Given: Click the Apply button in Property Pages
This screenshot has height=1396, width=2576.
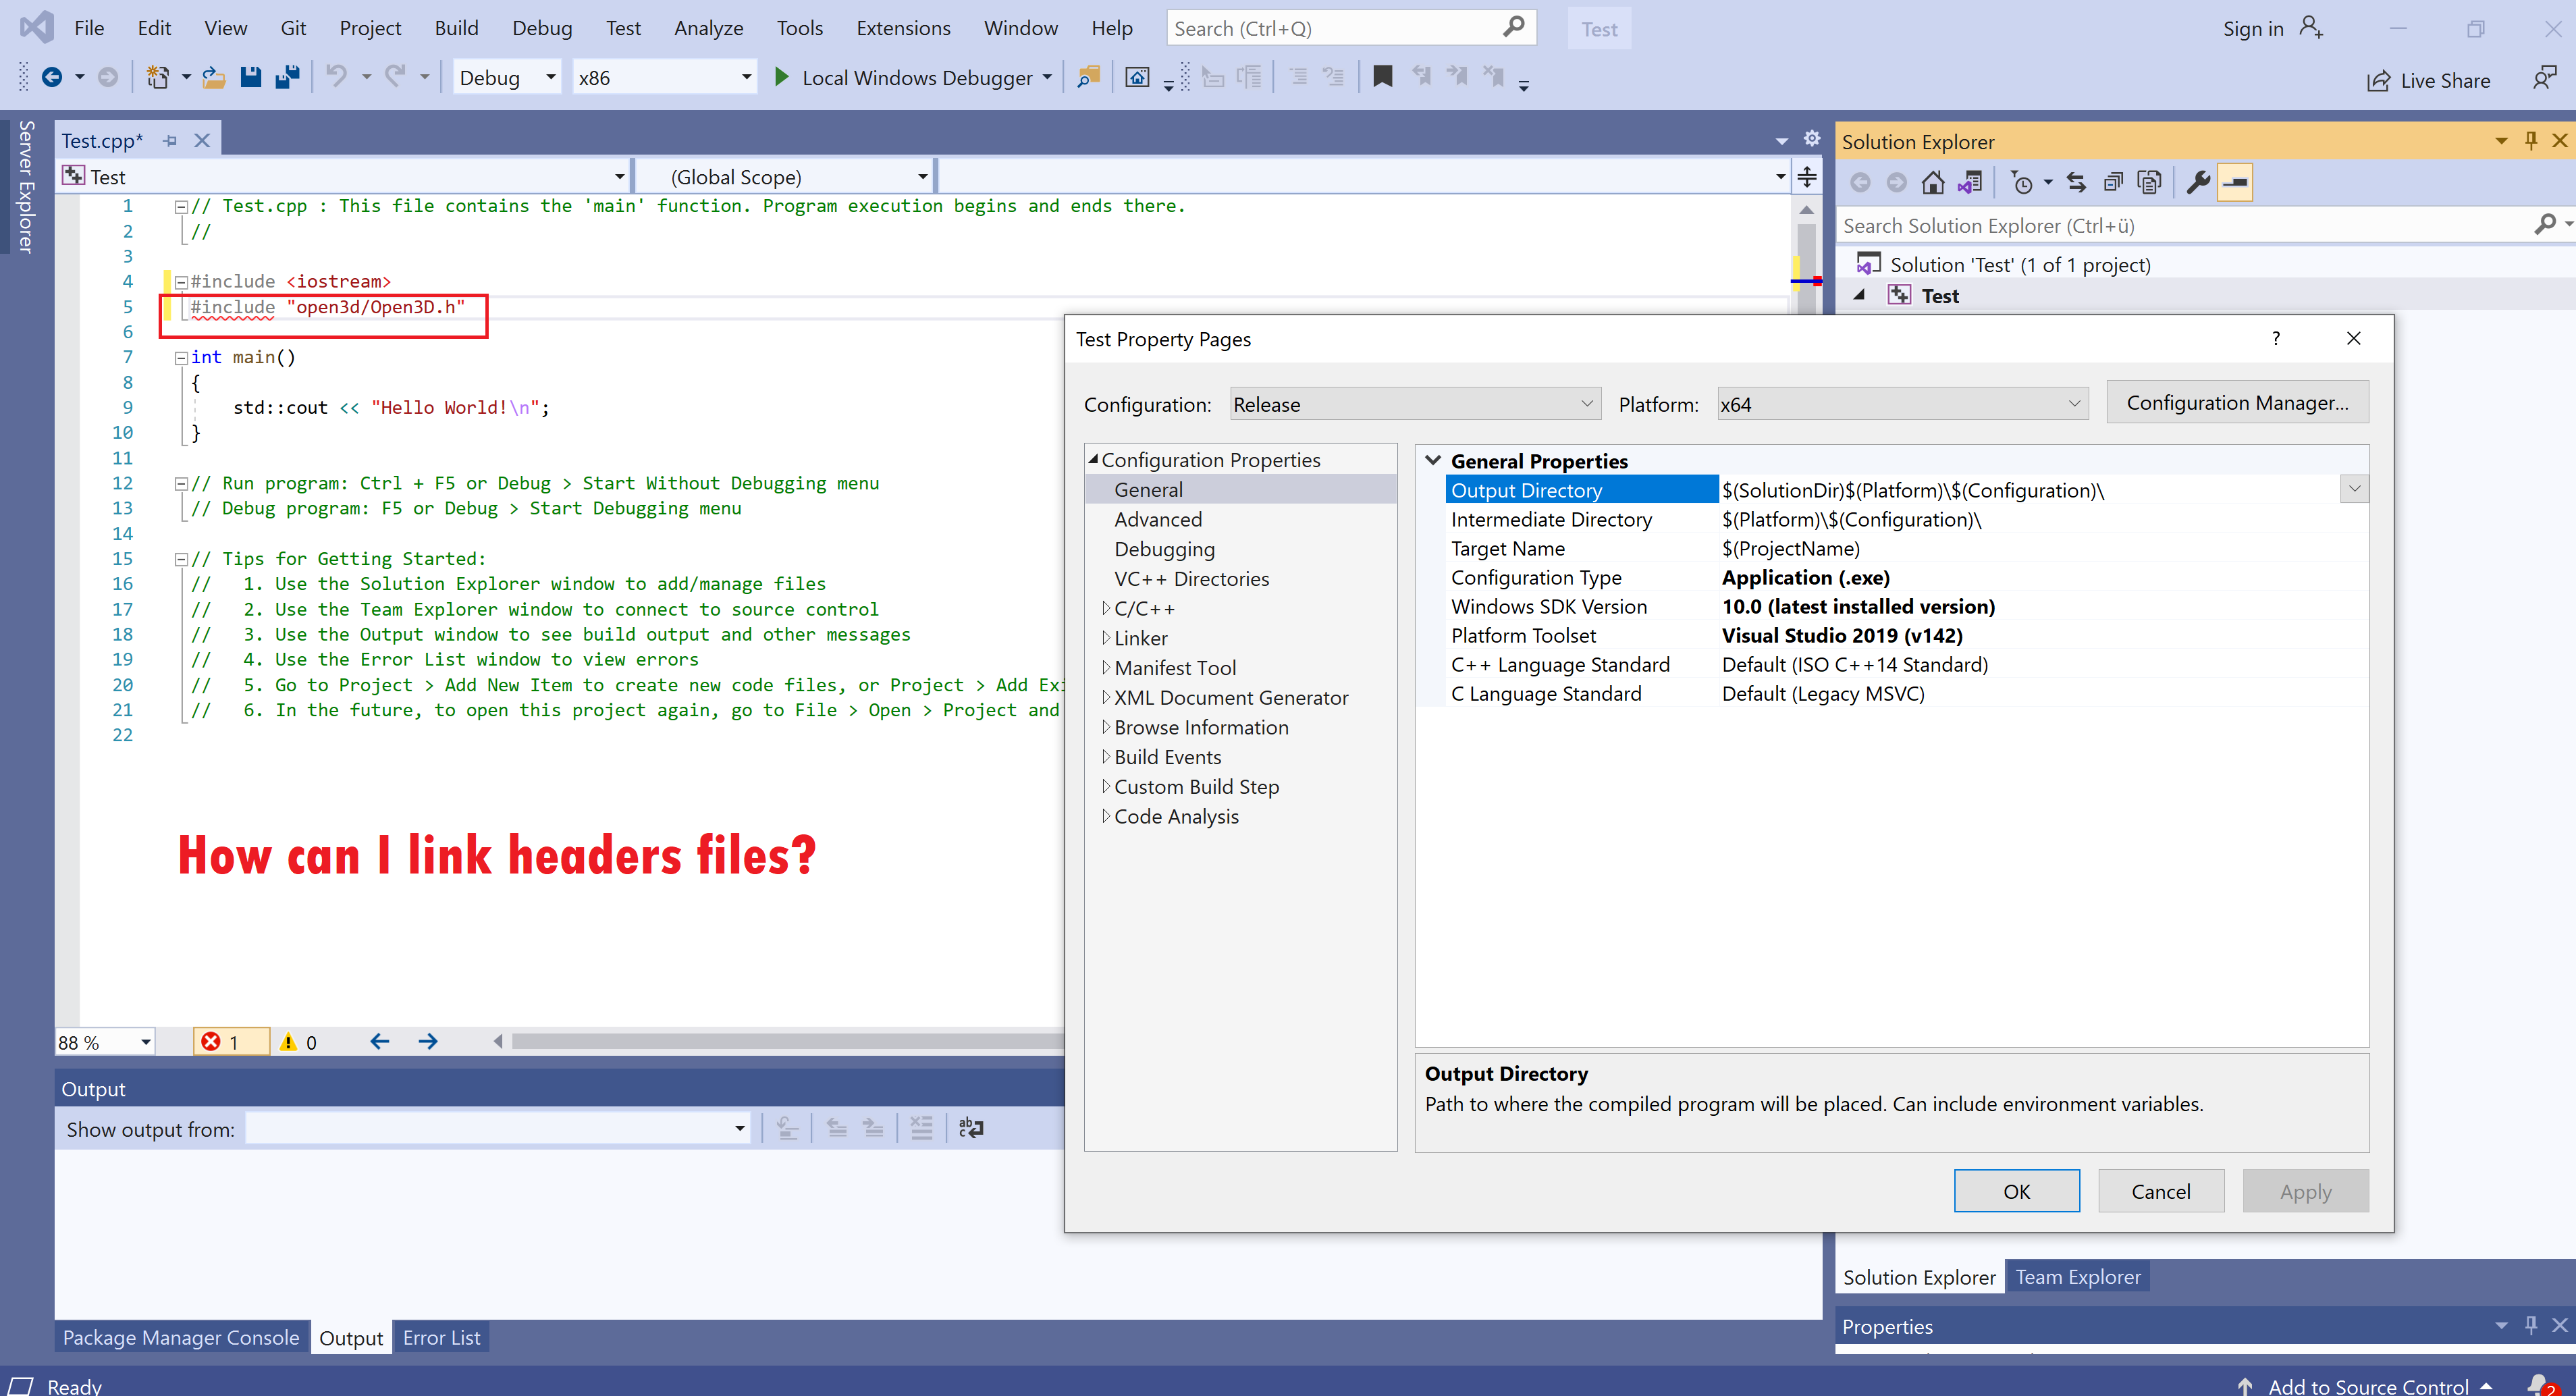Looking at the screenshot, I should point(2305,1191).
